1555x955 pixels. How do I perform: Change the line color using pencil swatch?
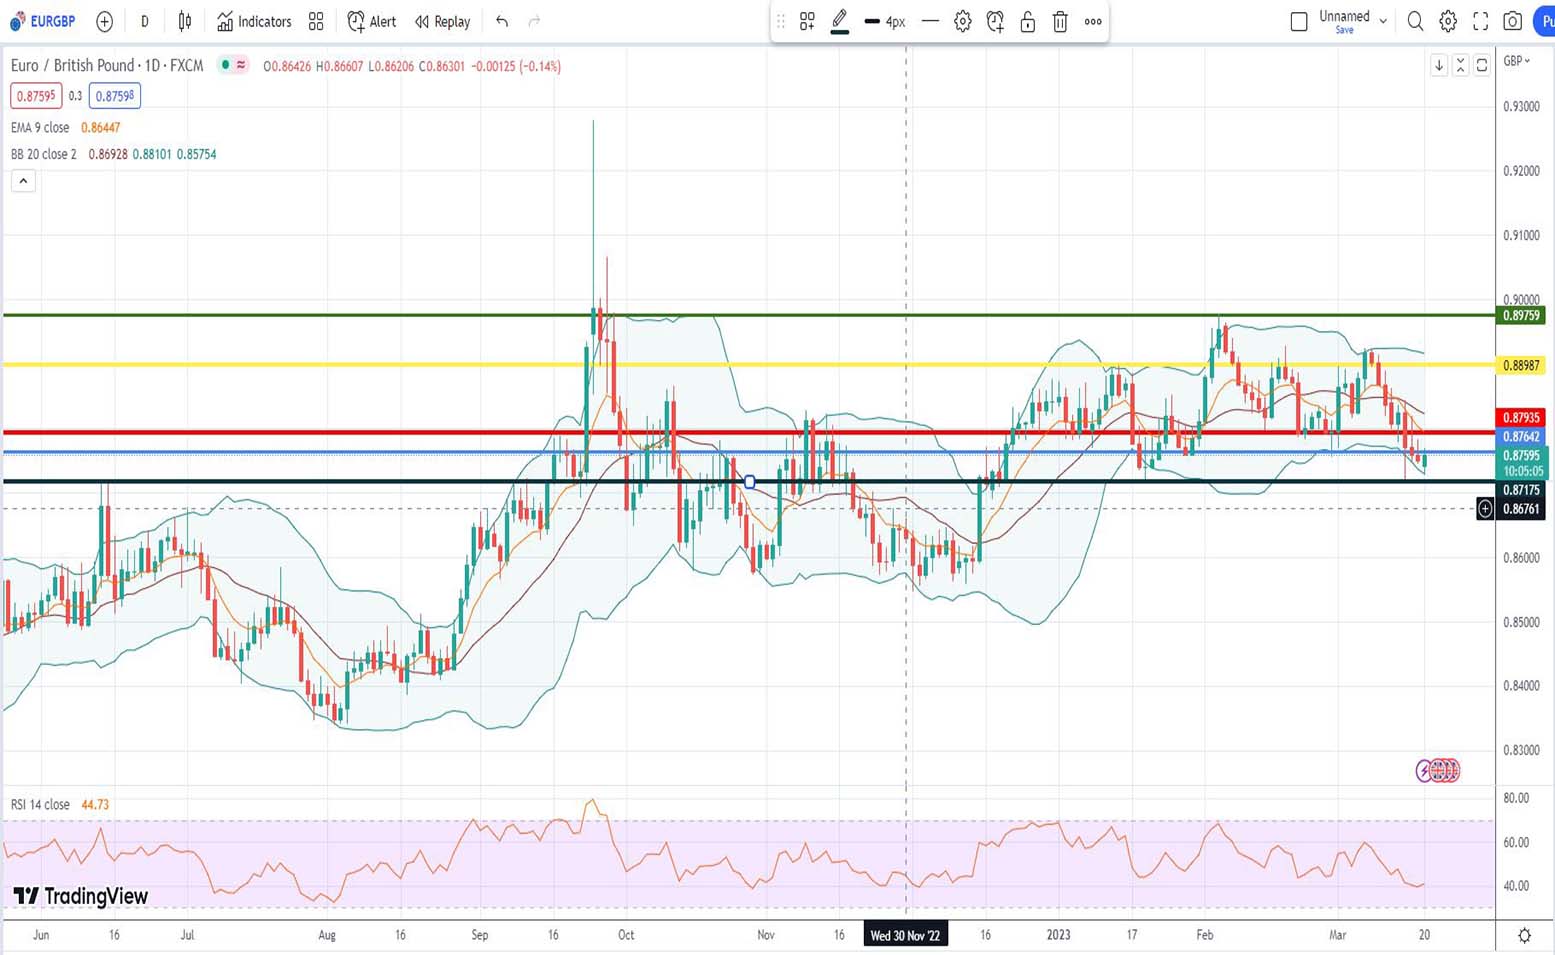(x=840, y=21)
